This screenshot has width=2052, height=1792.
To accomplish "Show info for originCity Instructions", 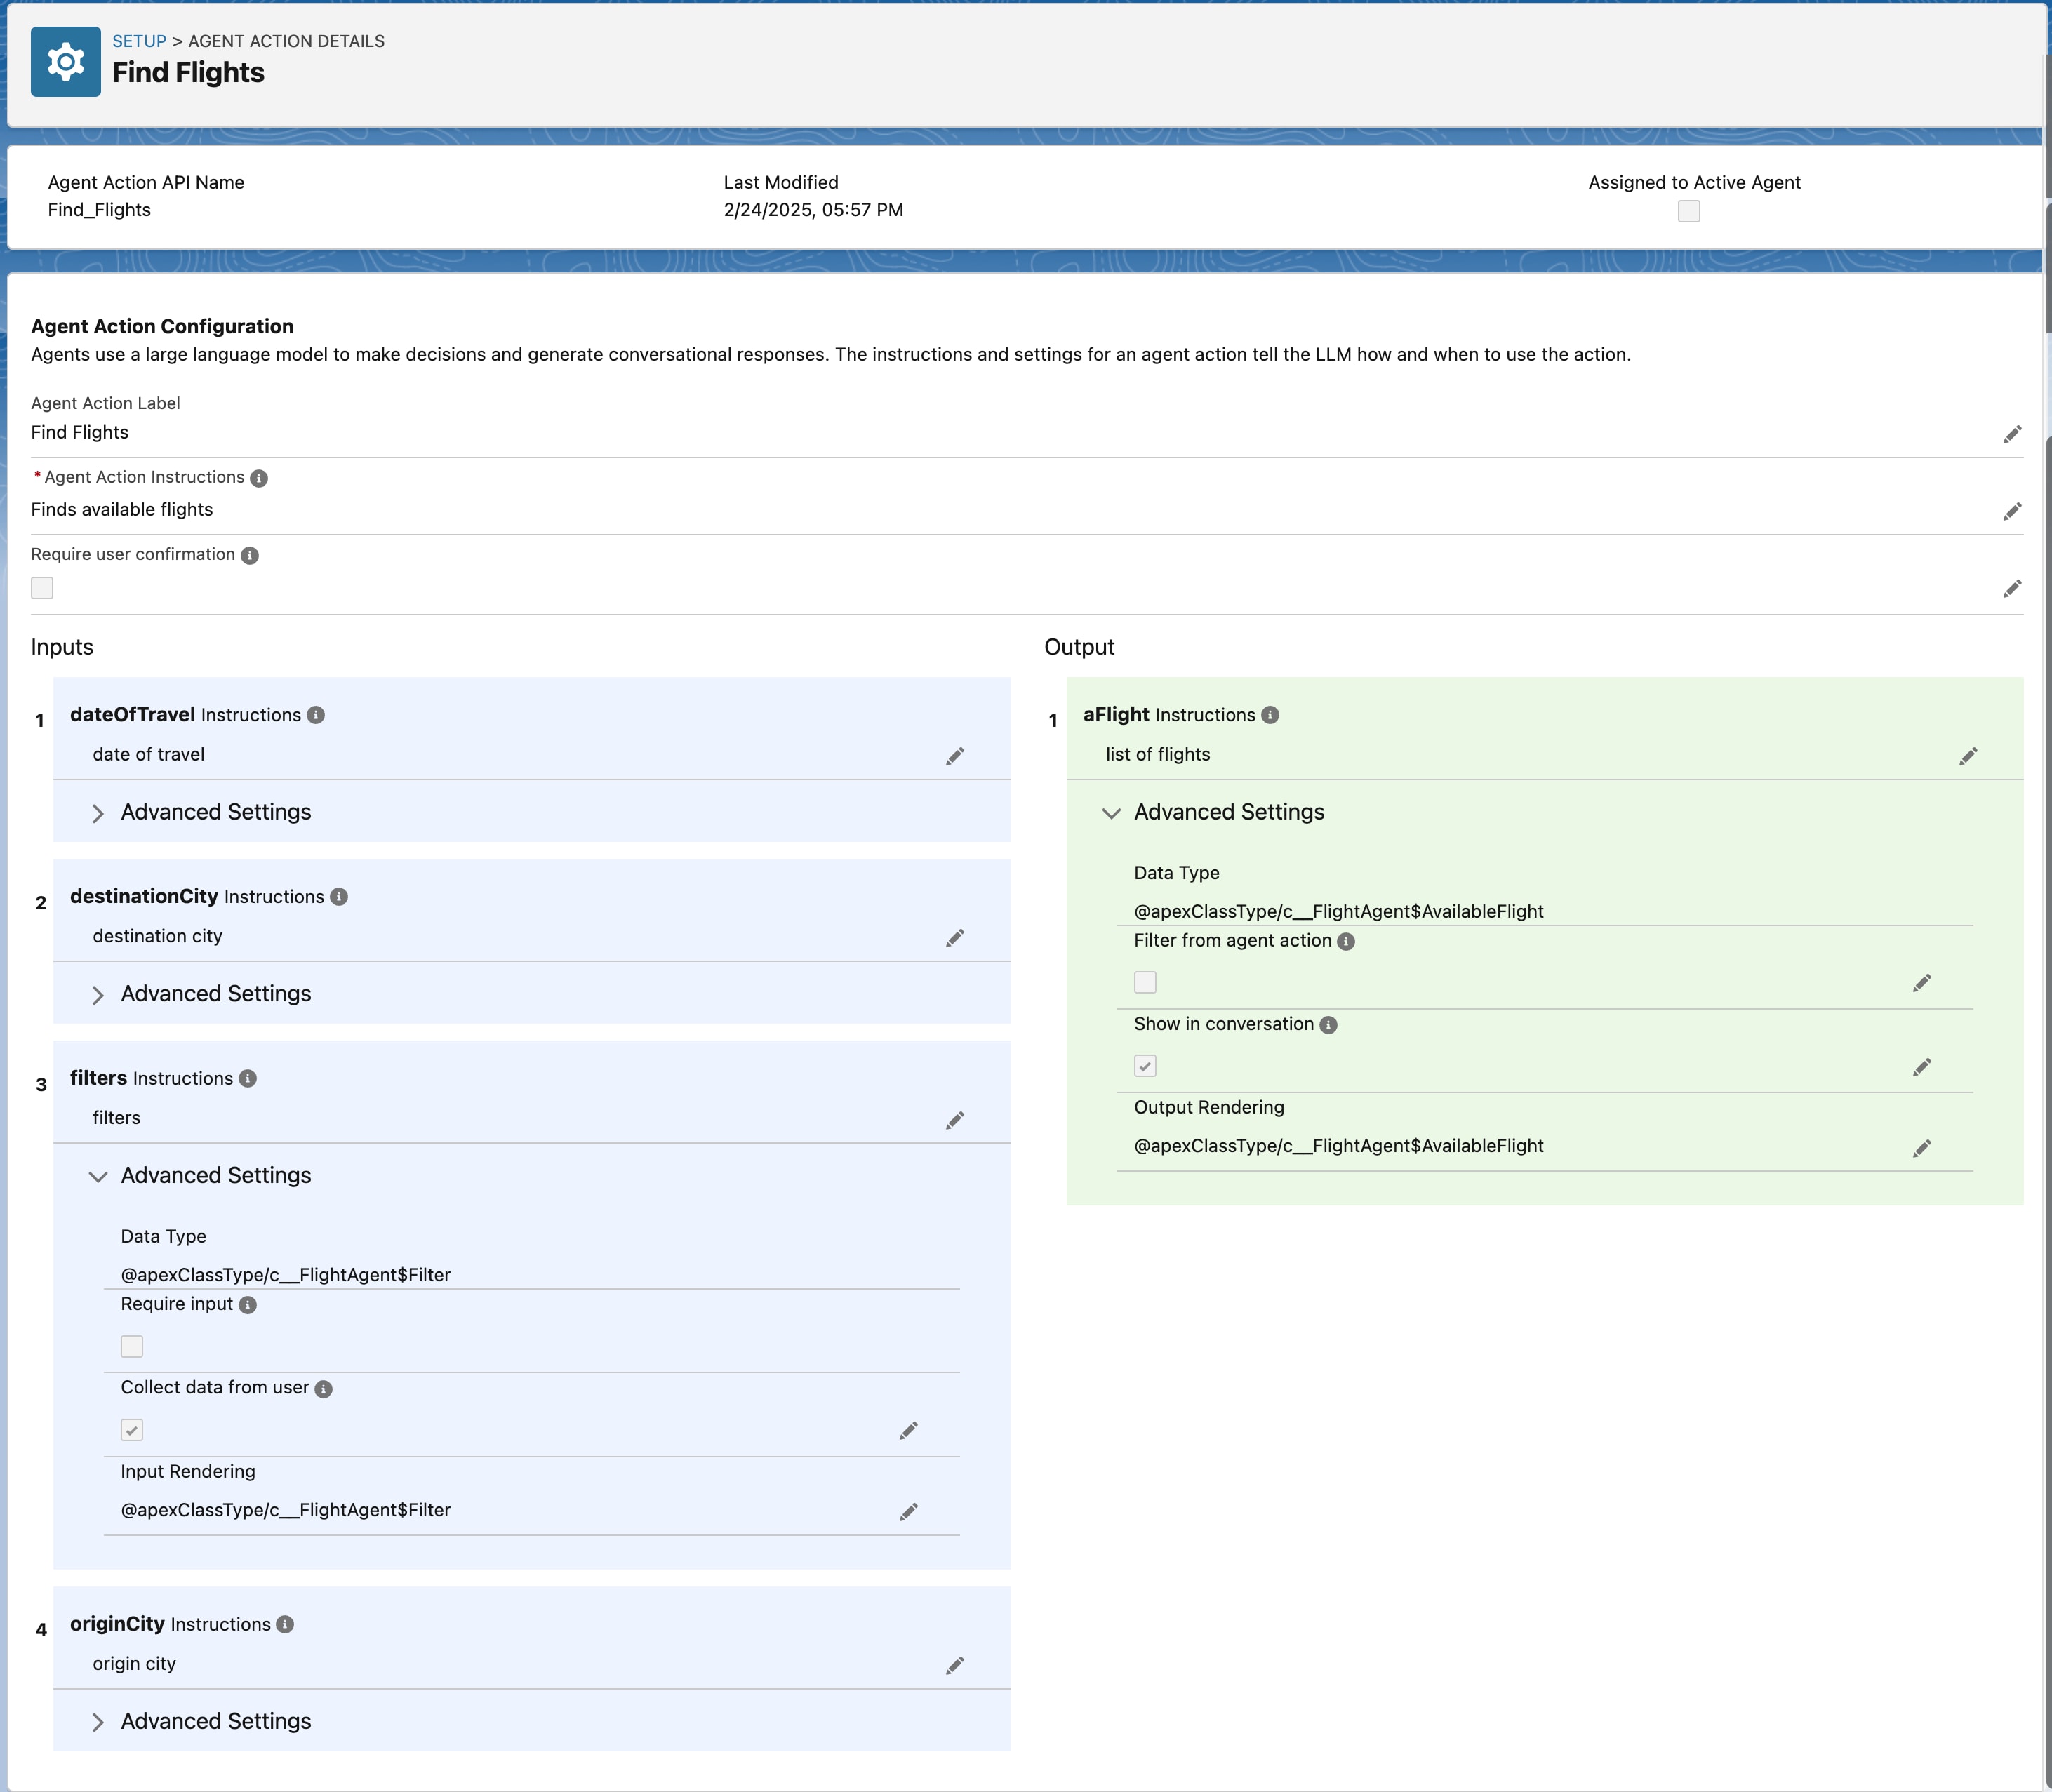I will click(x=285, y=1624).
